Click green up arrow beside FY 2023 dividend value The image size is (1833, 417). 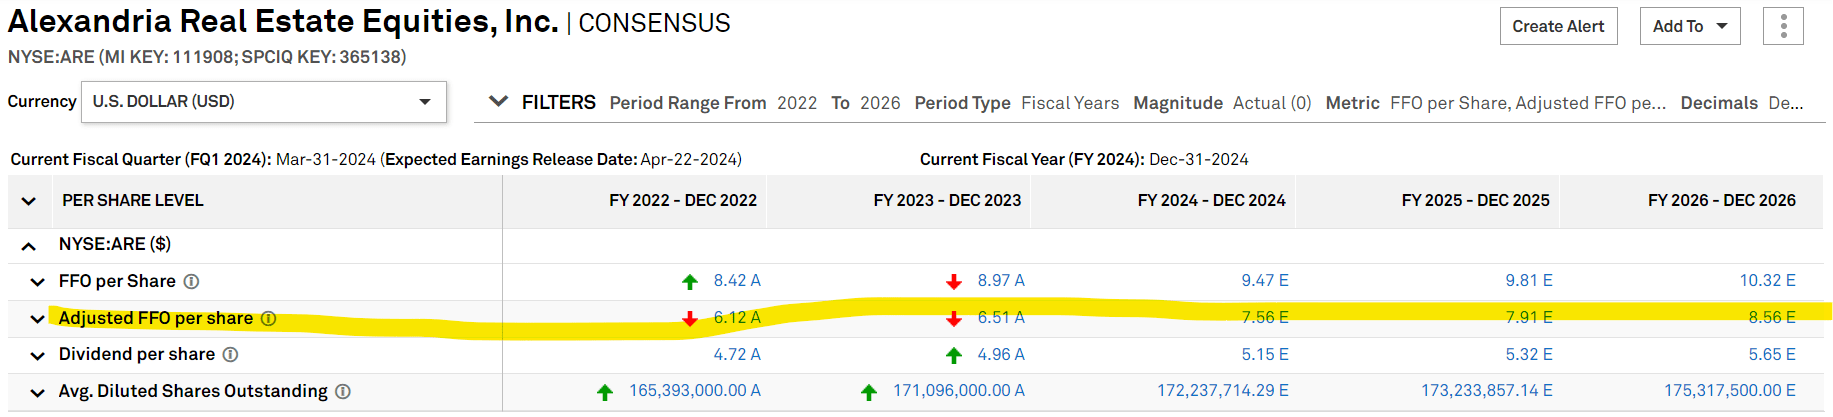point(954,355)
